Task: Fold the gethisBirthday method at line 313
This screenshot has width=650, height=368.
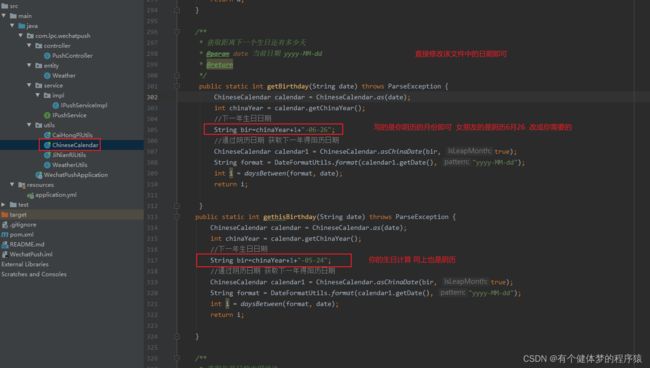Action: tap(177, 216)
